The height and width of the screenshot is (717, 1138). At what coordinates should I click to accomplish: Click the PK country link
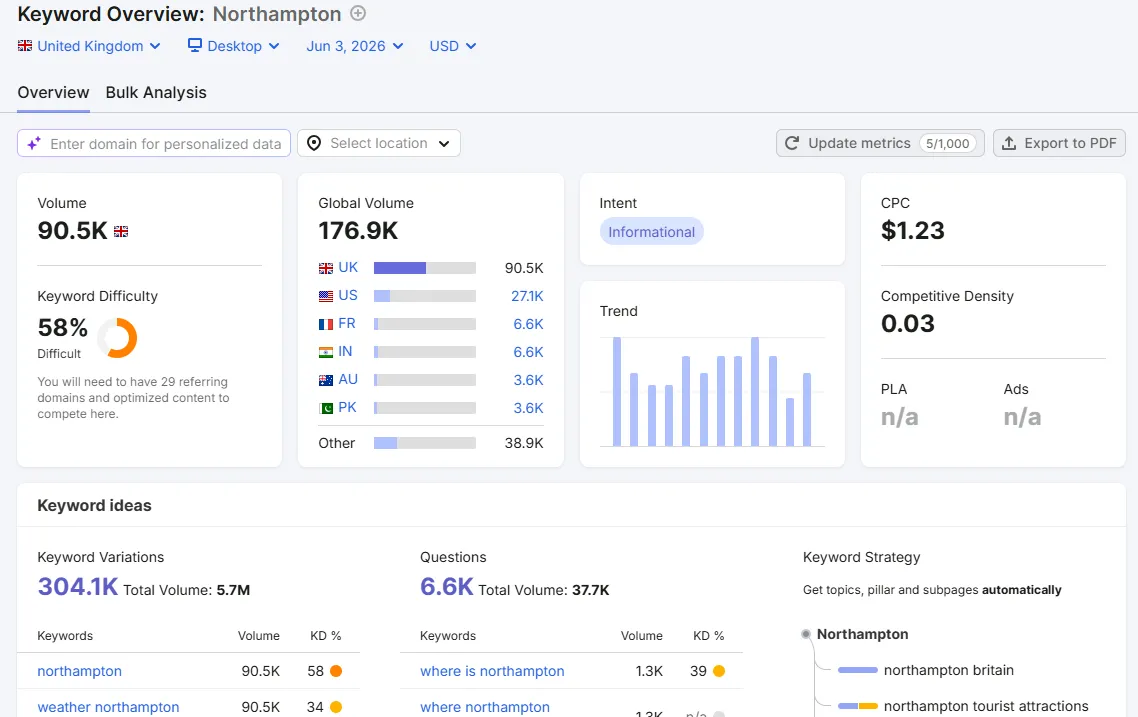point(347,407)
